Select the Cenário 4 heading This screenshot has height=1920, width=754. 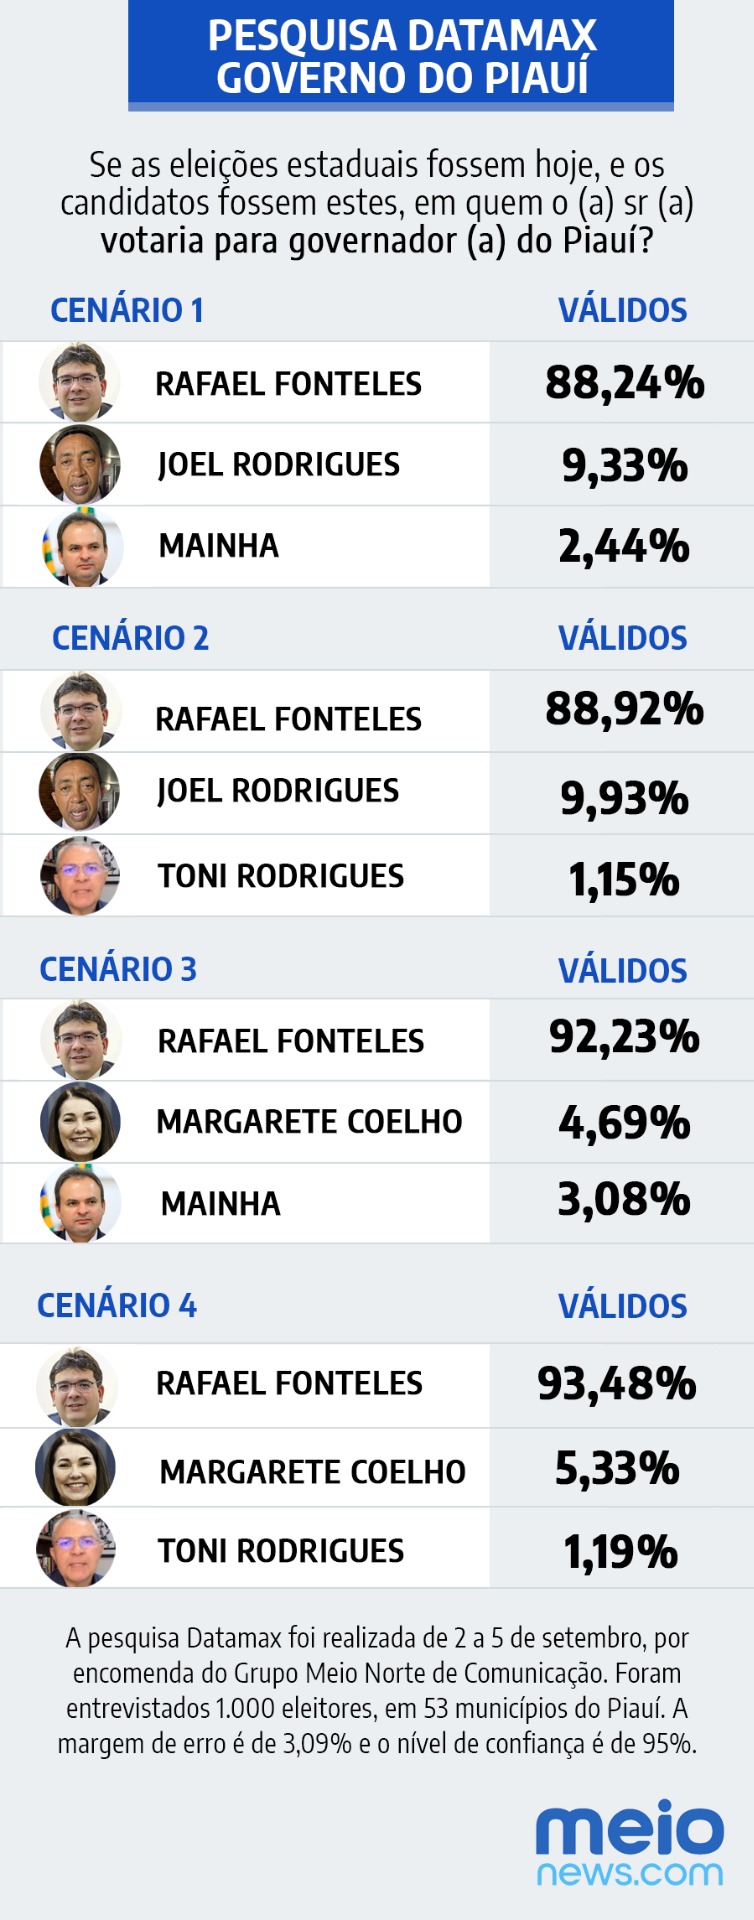click(x=117, y=1305)
